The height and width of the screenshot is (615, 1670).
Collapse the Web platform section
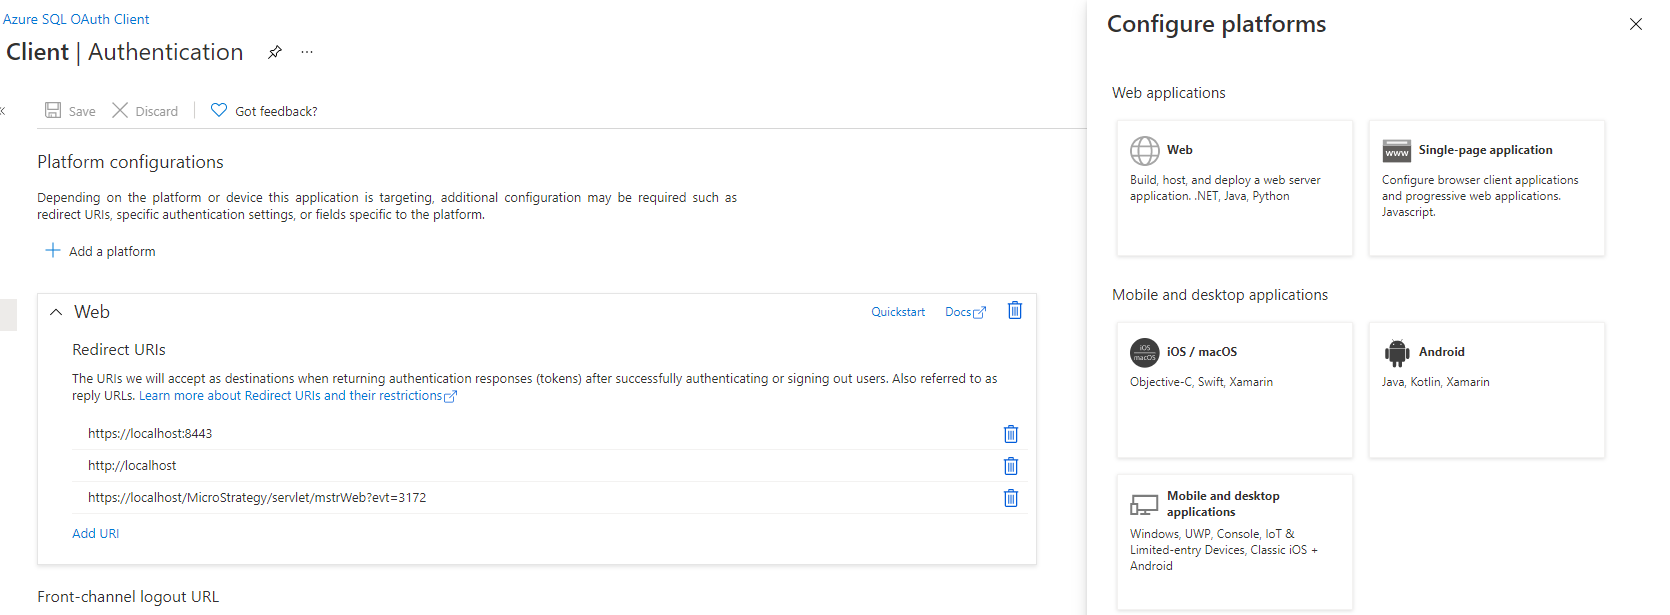pyautogui.click(x=56, y=312)
